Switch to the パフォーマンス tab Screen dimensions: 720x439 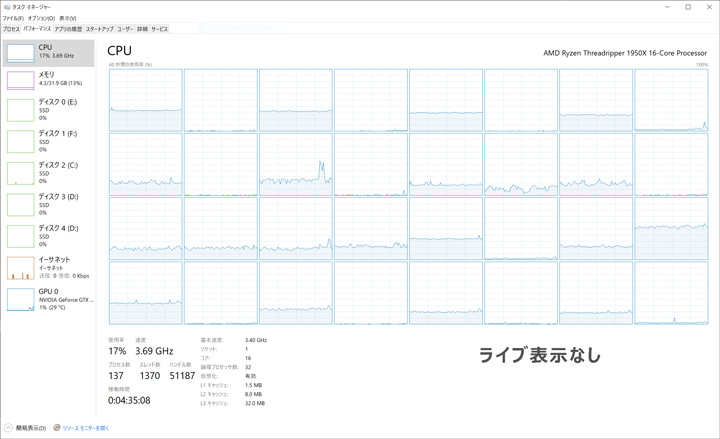pos(37,28)
